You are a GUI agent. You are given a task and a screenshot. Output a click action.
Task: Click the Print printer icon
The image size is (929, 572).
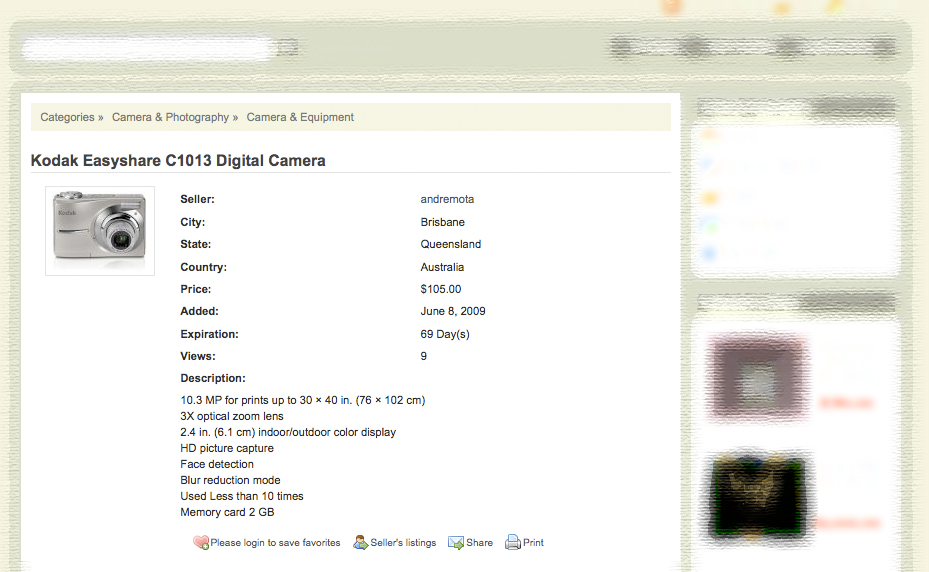pos(512,542)
